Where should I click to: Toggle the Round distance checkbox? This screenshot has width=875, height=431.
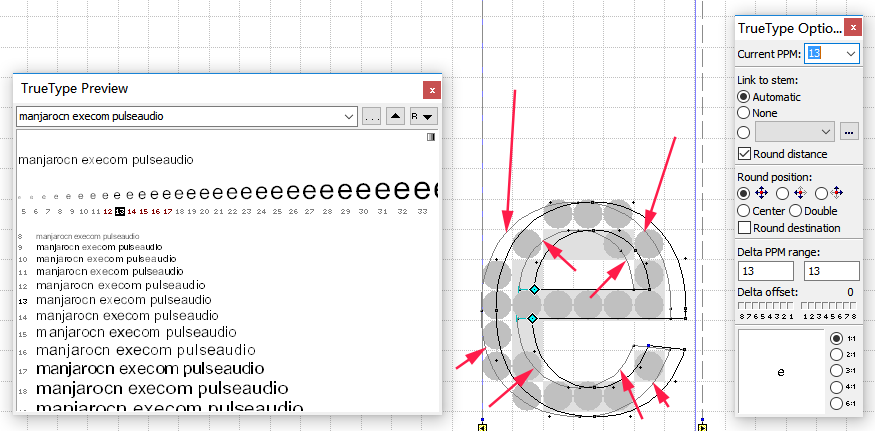[744, 154]
